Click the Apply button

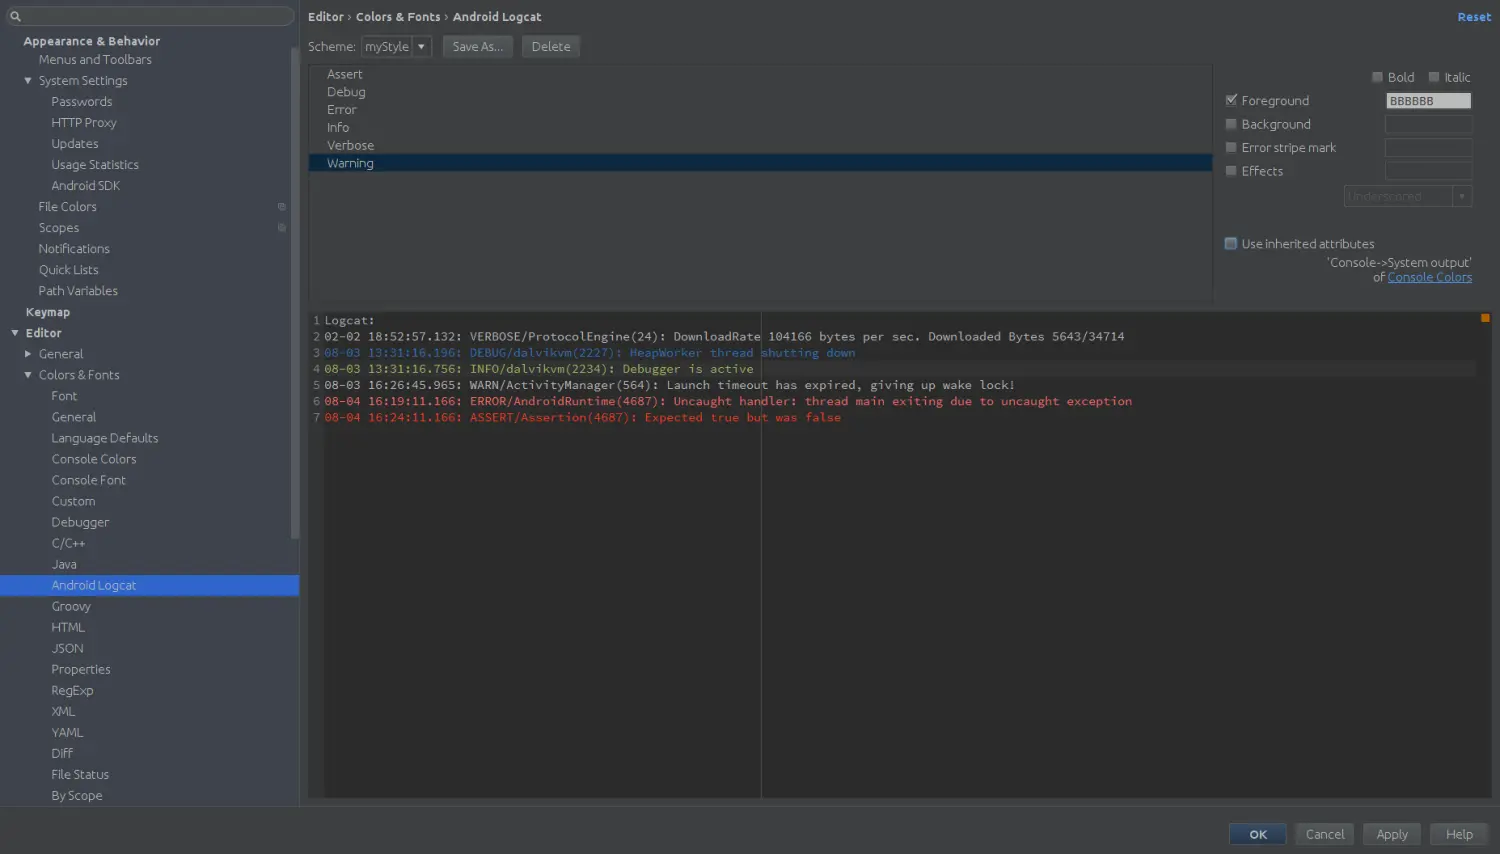click(1392, 834)
